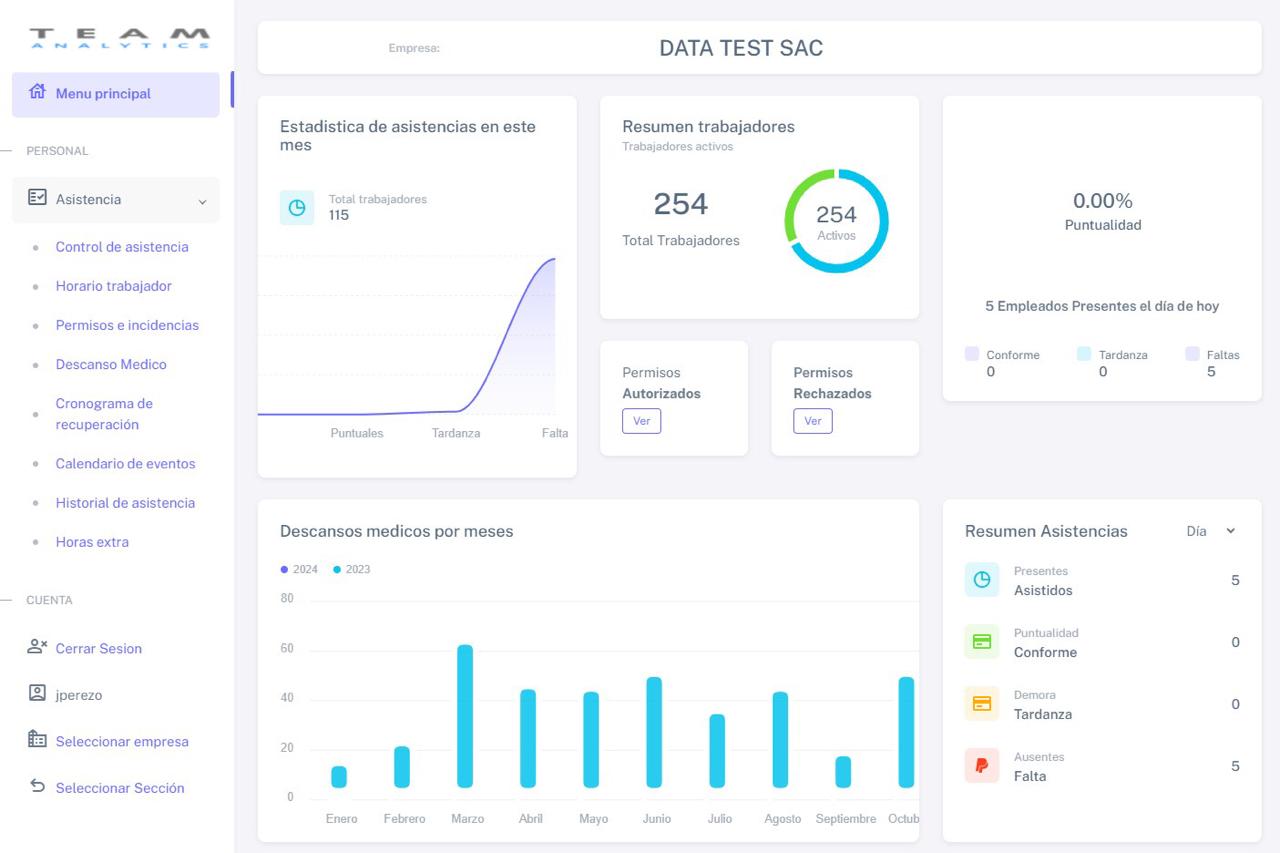Open Permisos e incidencias section
Viewport: 1280px width, 853px height.
click(x=127, y=325)
